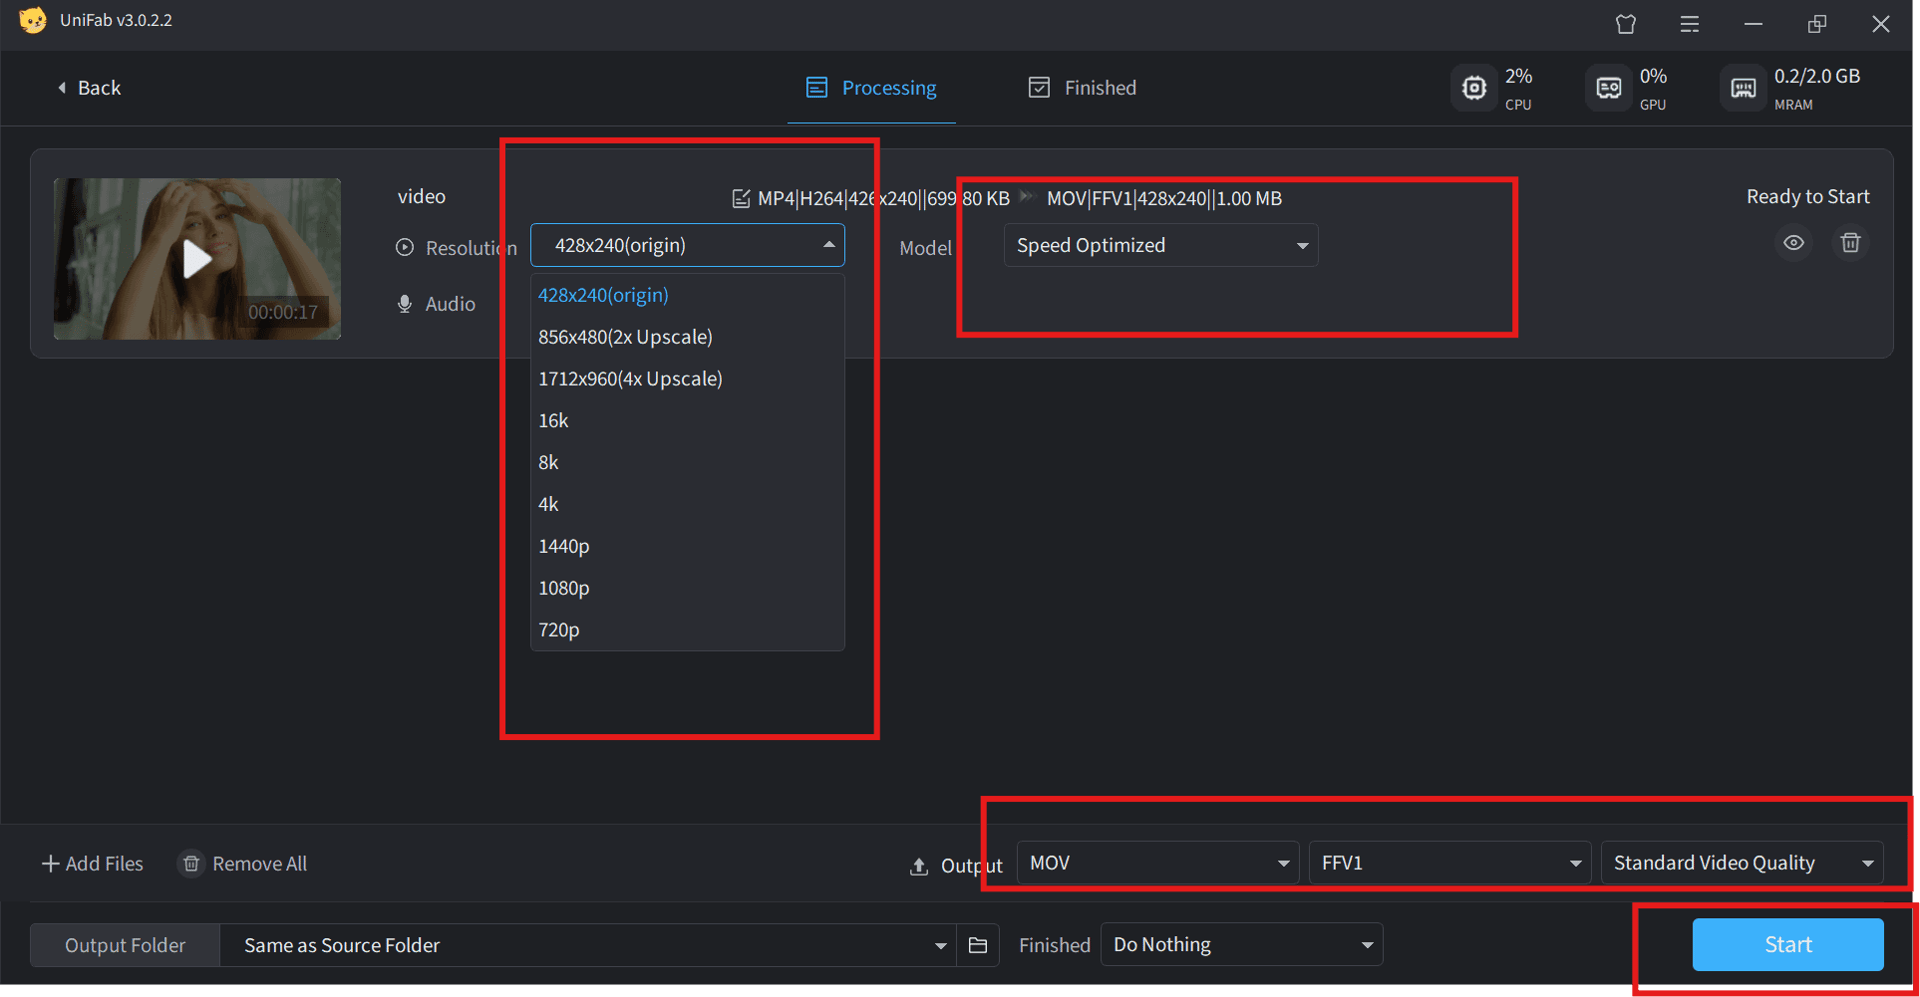Toggle preview with the eye icon
Image resolution: width=1920 pixels, height=997 pixels.
[x=1794, y=243]
